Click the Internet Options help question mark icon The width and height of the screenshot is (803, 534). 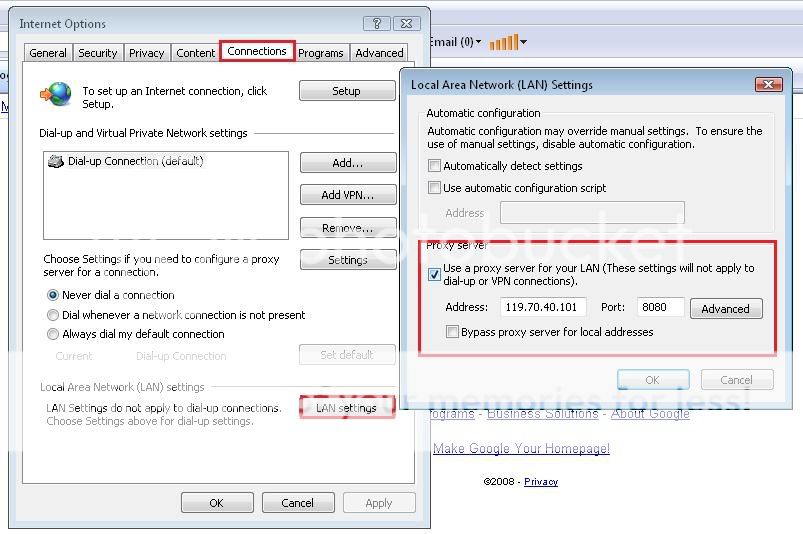[x=377, y=23]
